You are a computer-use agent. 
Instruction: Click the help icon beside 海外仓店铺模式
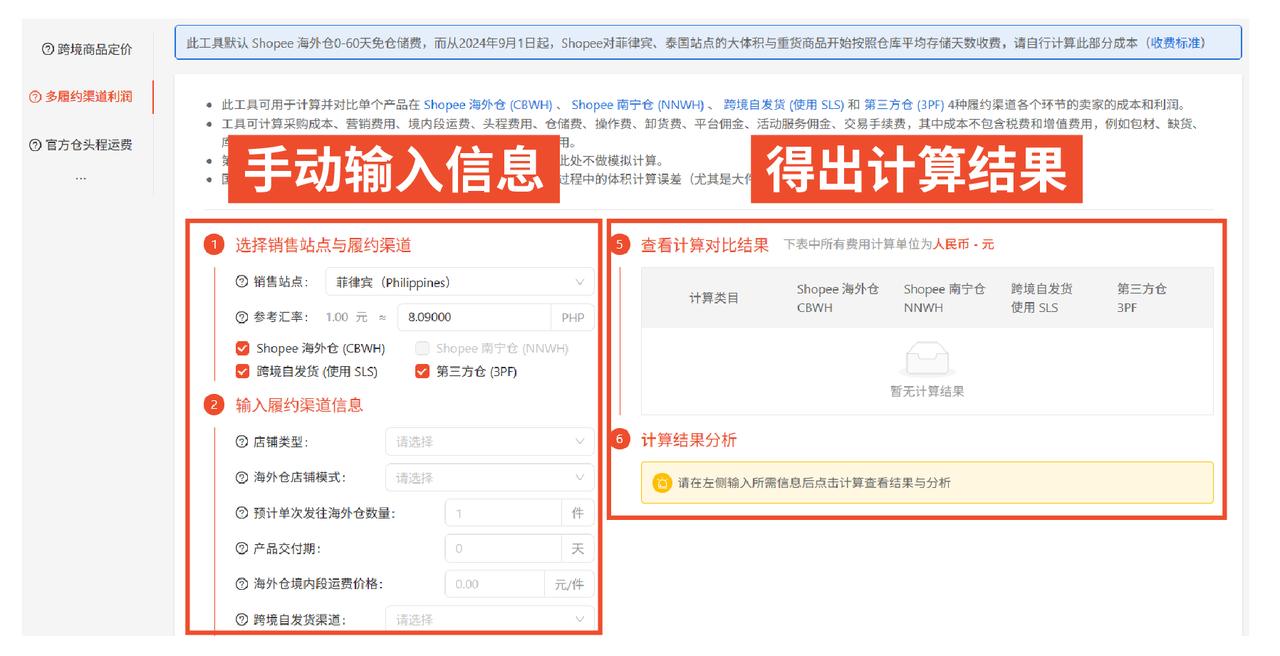pos(241,477)
